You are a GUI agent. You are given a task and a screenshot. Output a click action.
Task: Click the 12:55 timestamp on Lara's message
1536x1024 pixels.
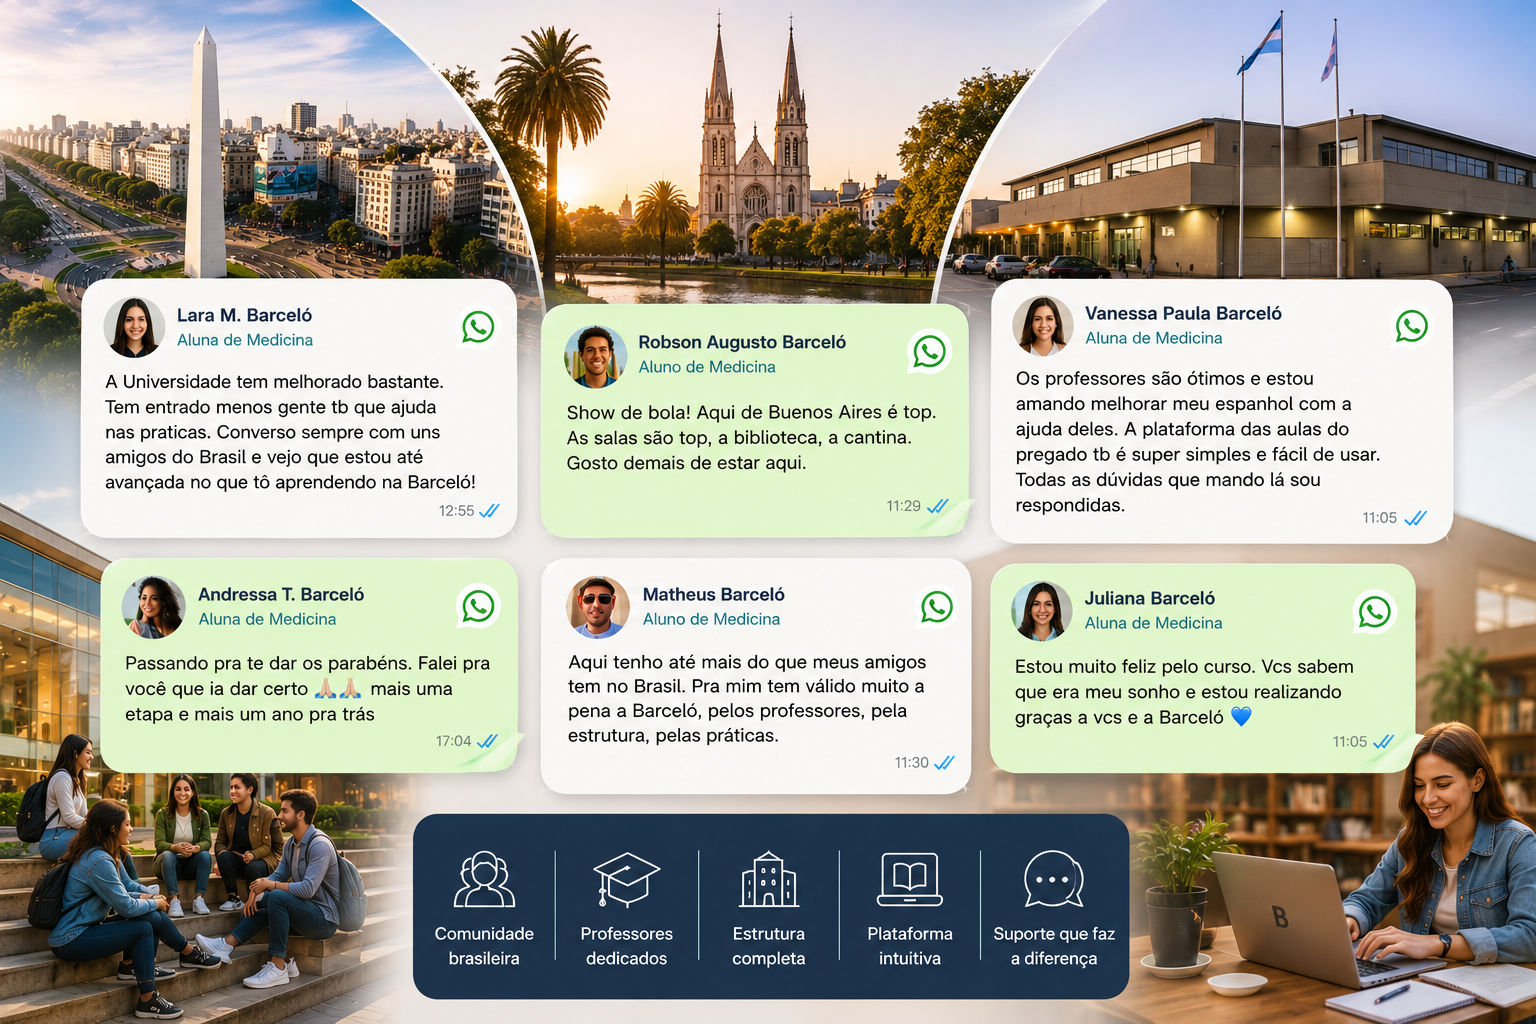click(x=456, y=511)
